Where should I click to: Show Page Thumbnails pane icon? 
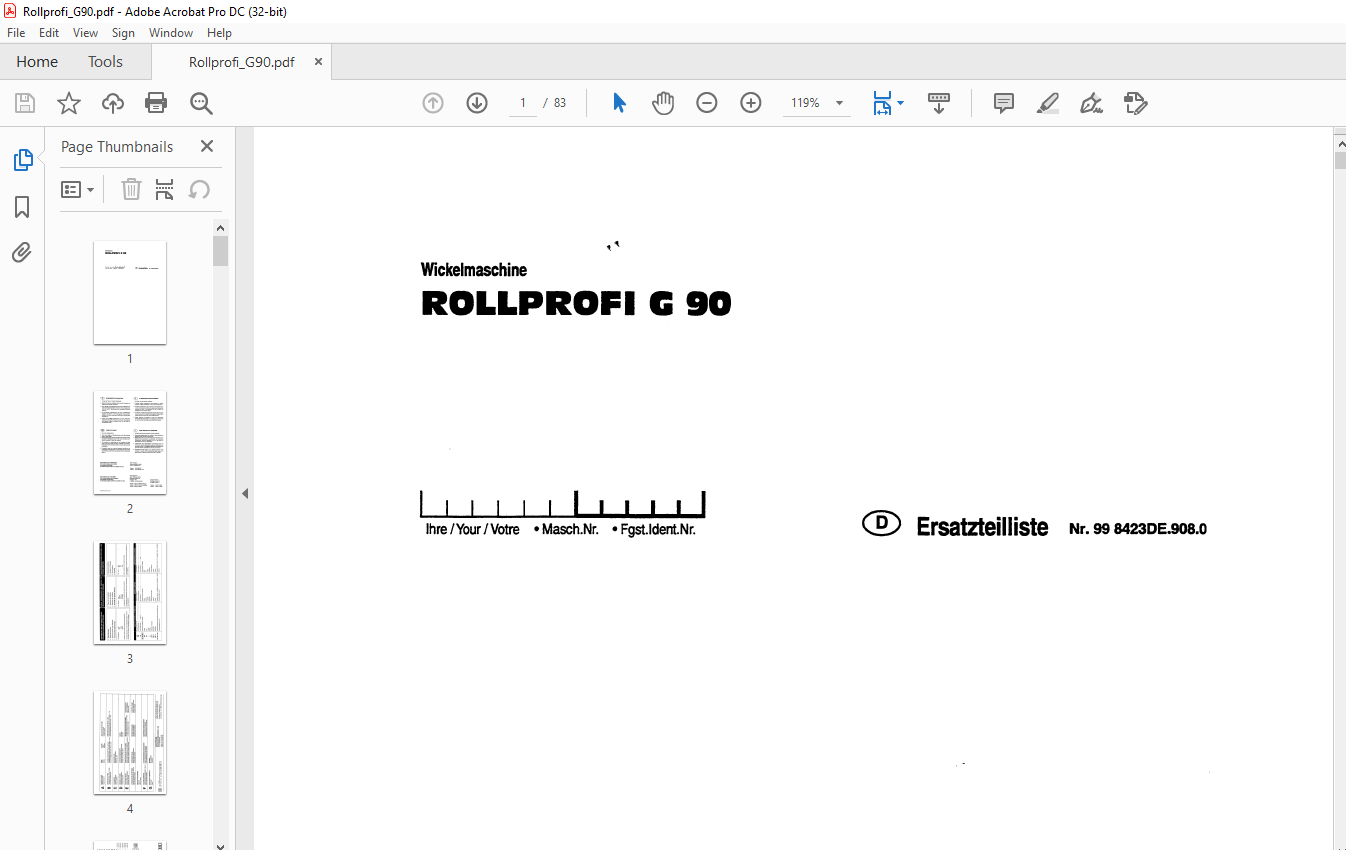(x=22, y=160)
